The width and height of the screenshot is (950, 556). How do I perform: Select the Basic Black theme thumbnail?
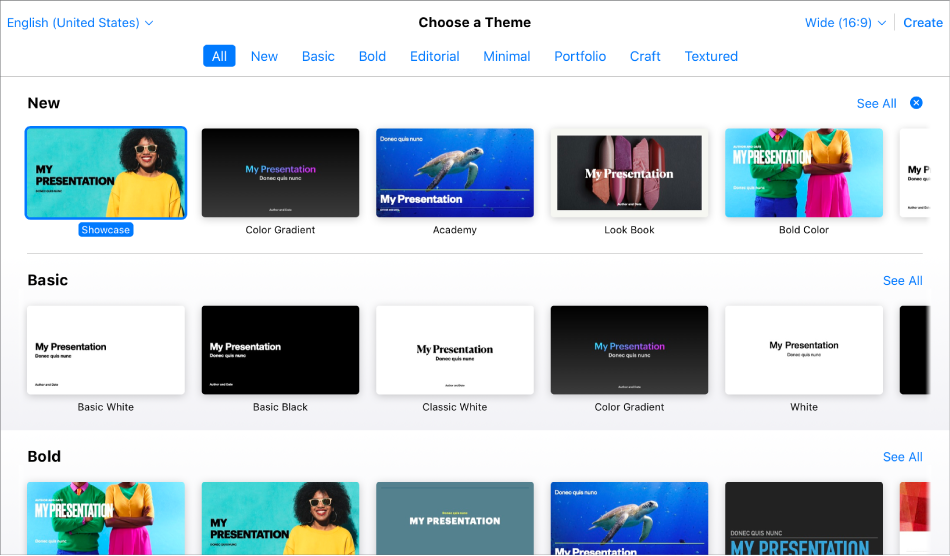click(x=281, y=350)
